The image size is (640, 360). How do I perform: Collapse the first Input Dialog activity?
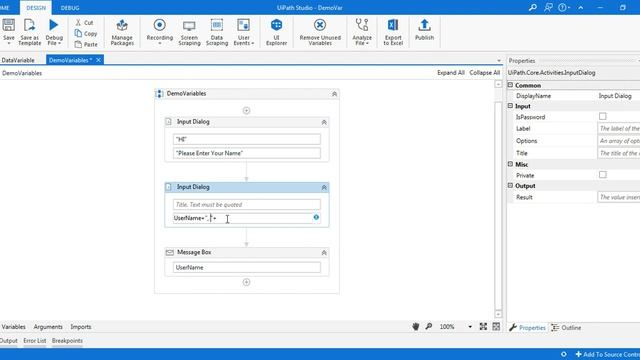coord(324,122)
